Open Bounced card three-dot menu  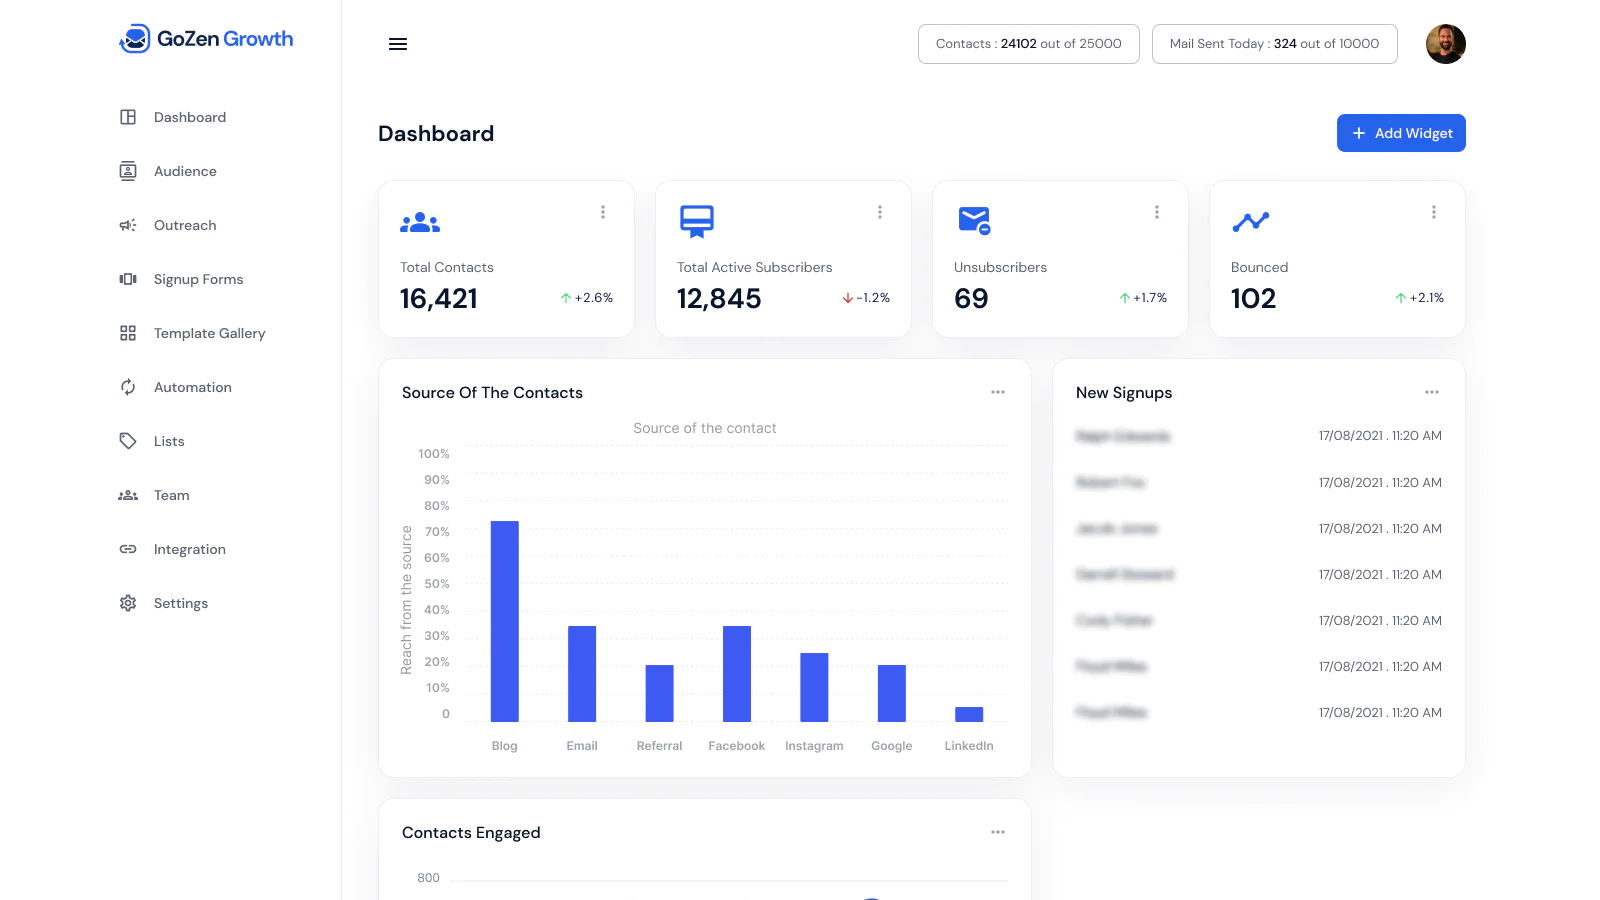(1434, 212)
